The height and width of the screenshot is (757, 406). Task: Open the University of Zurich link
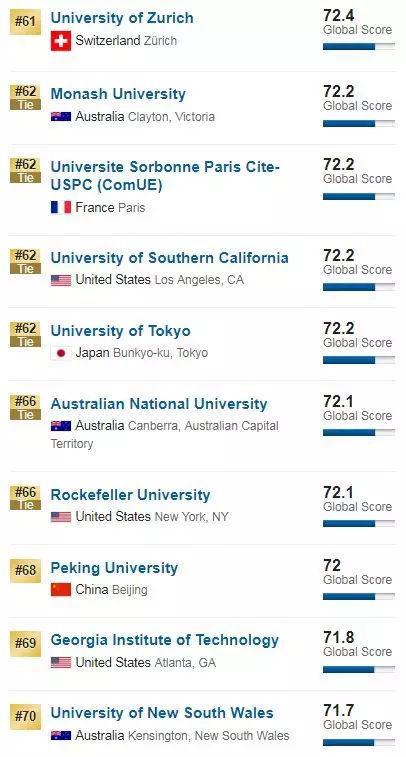pos(122,18)
